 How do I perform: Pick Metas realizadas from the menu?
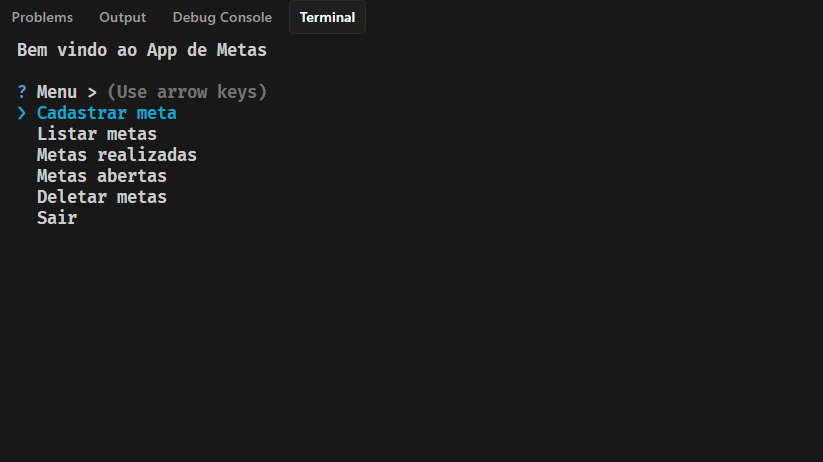tap(116, 155)
